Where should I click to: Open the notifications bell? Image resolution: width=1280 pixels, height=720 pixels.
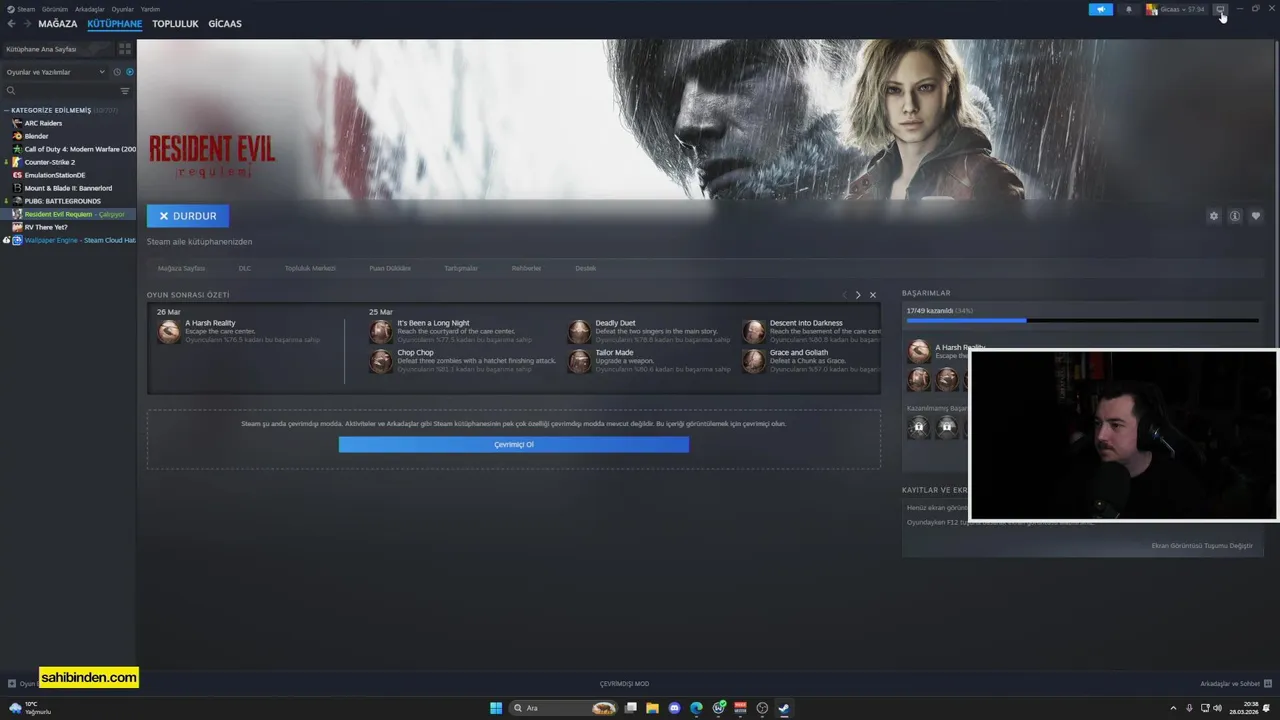point(1129,9)
